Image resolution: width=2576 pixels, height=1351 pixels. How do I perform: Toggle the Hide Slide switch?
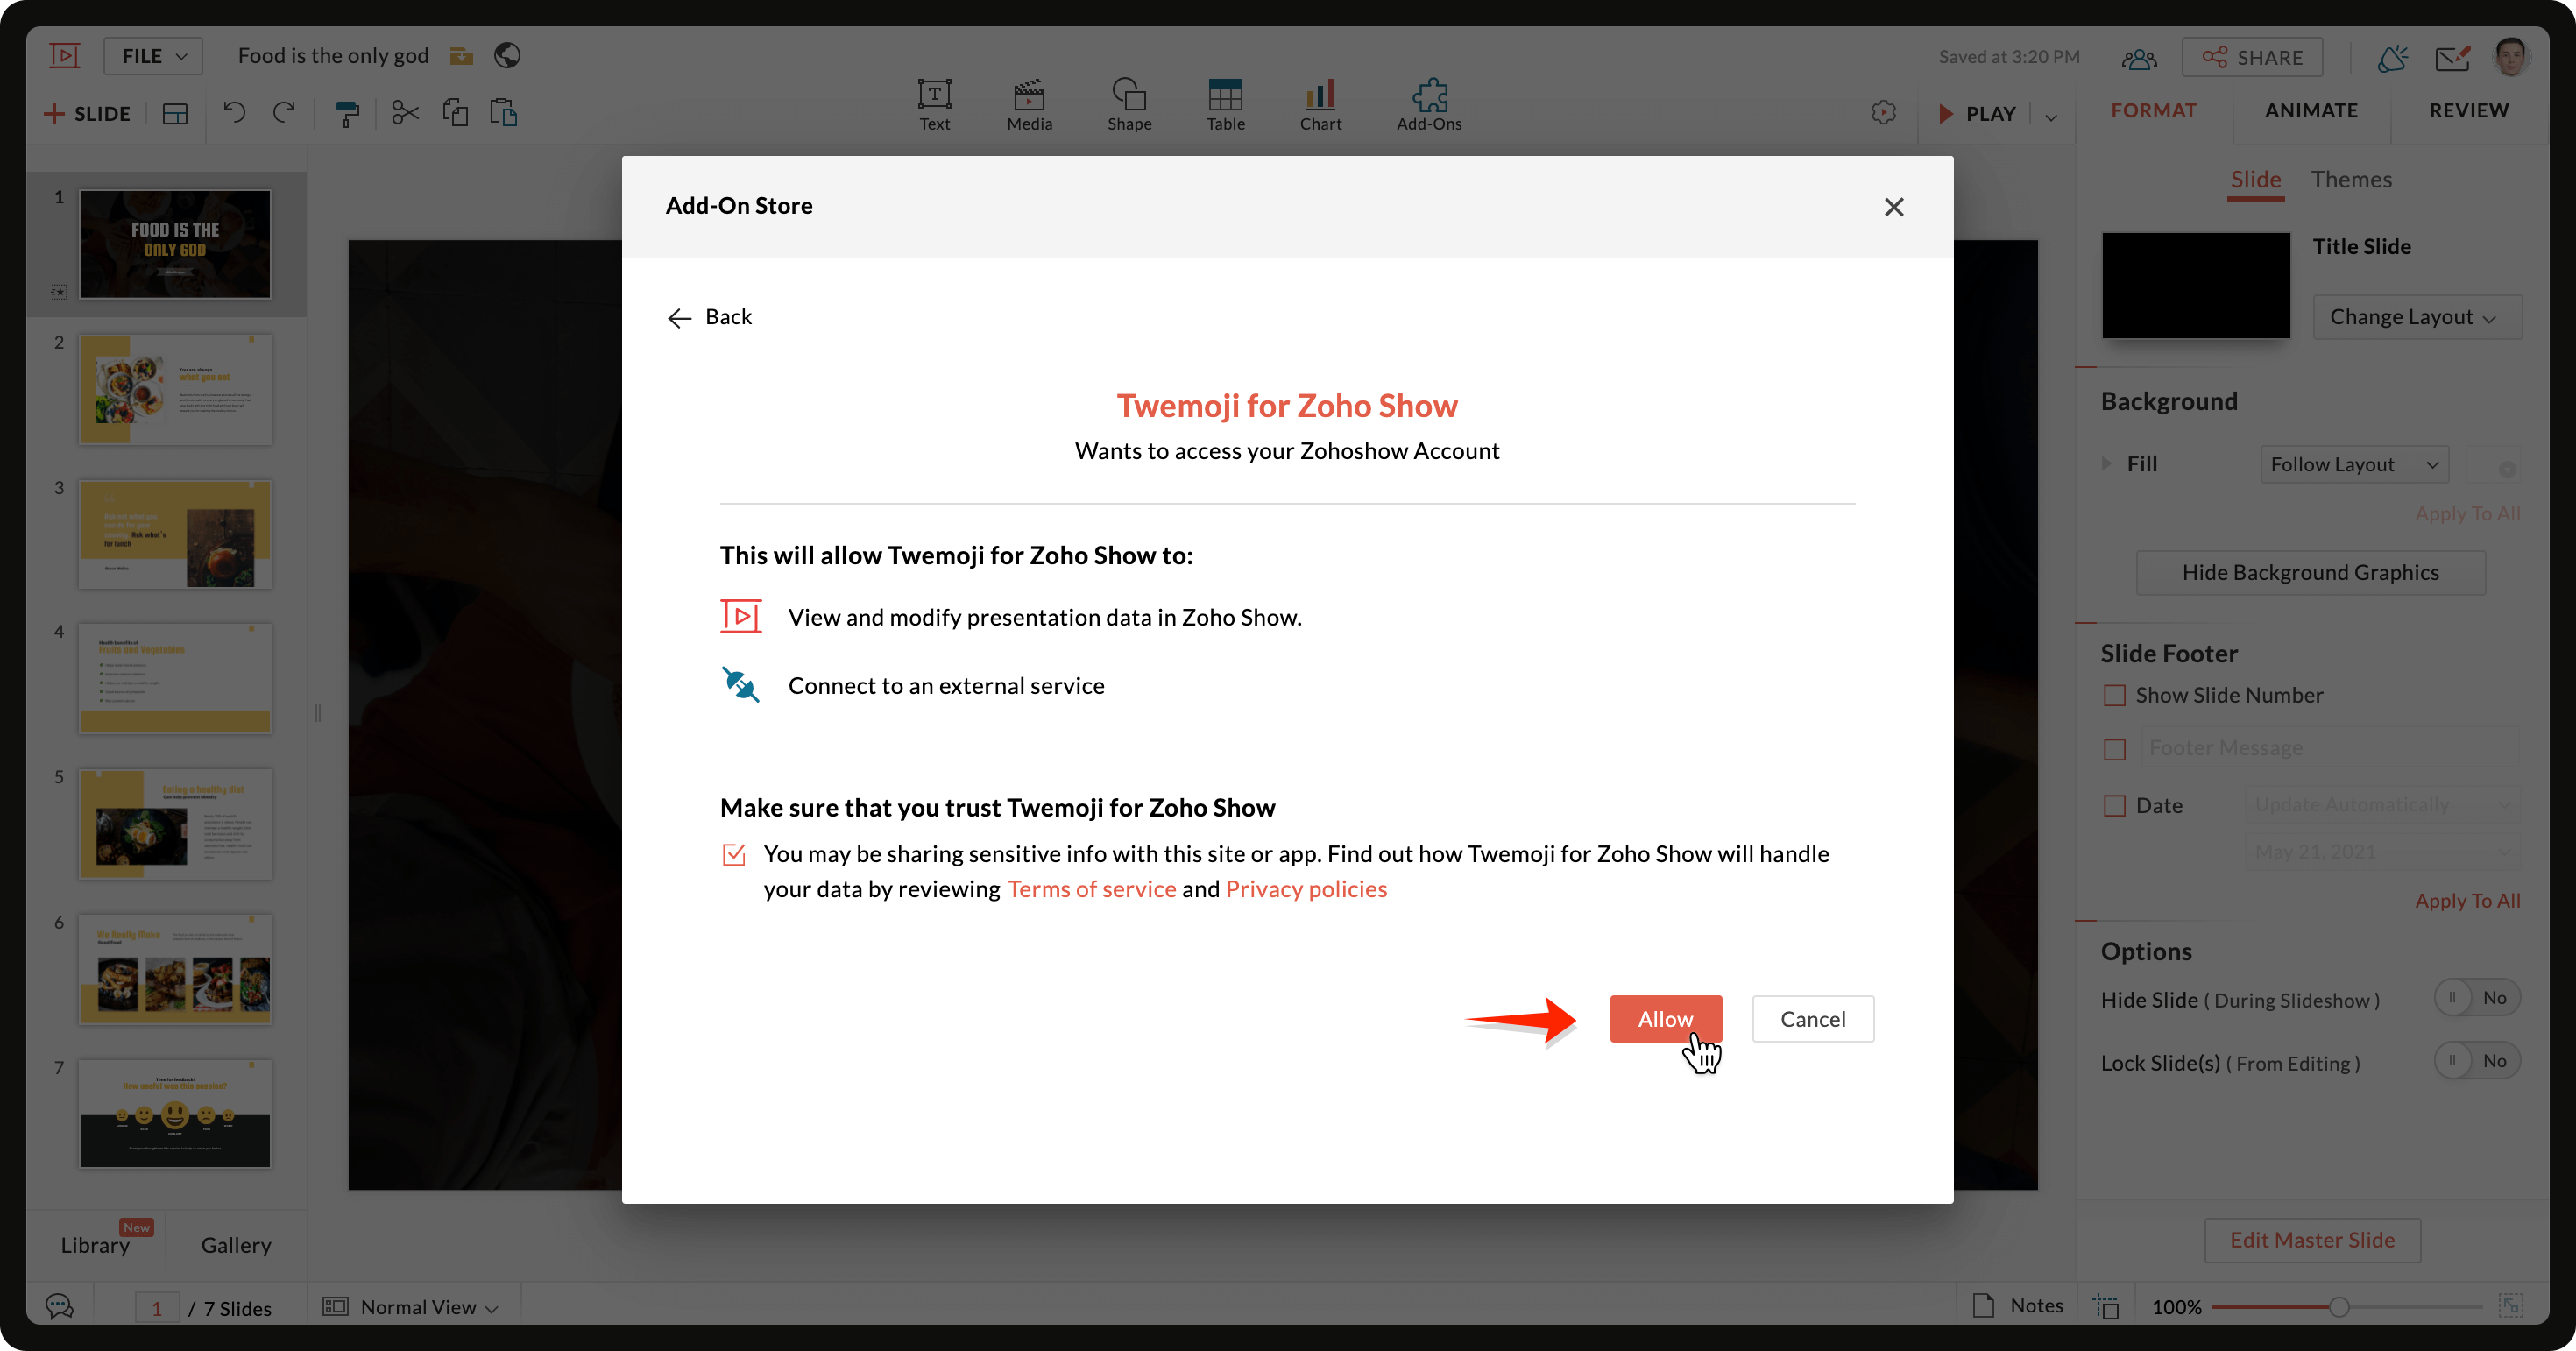(x=2476, y=998)
